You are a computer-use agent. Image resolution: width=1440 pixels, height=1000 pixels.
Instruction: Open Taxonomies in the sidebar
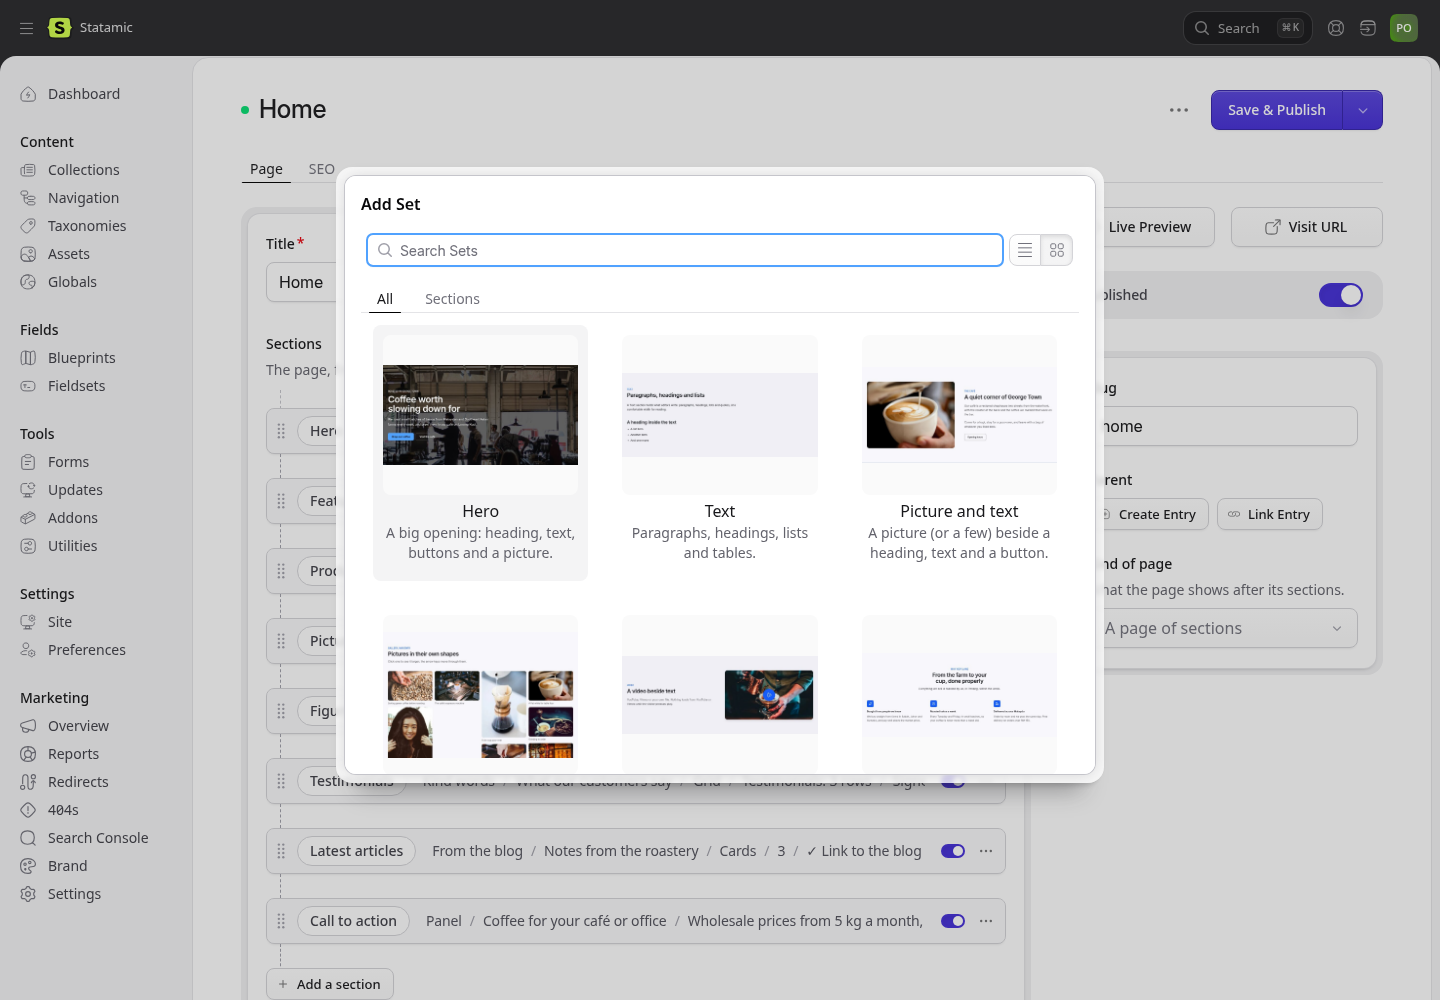point(87,226)
